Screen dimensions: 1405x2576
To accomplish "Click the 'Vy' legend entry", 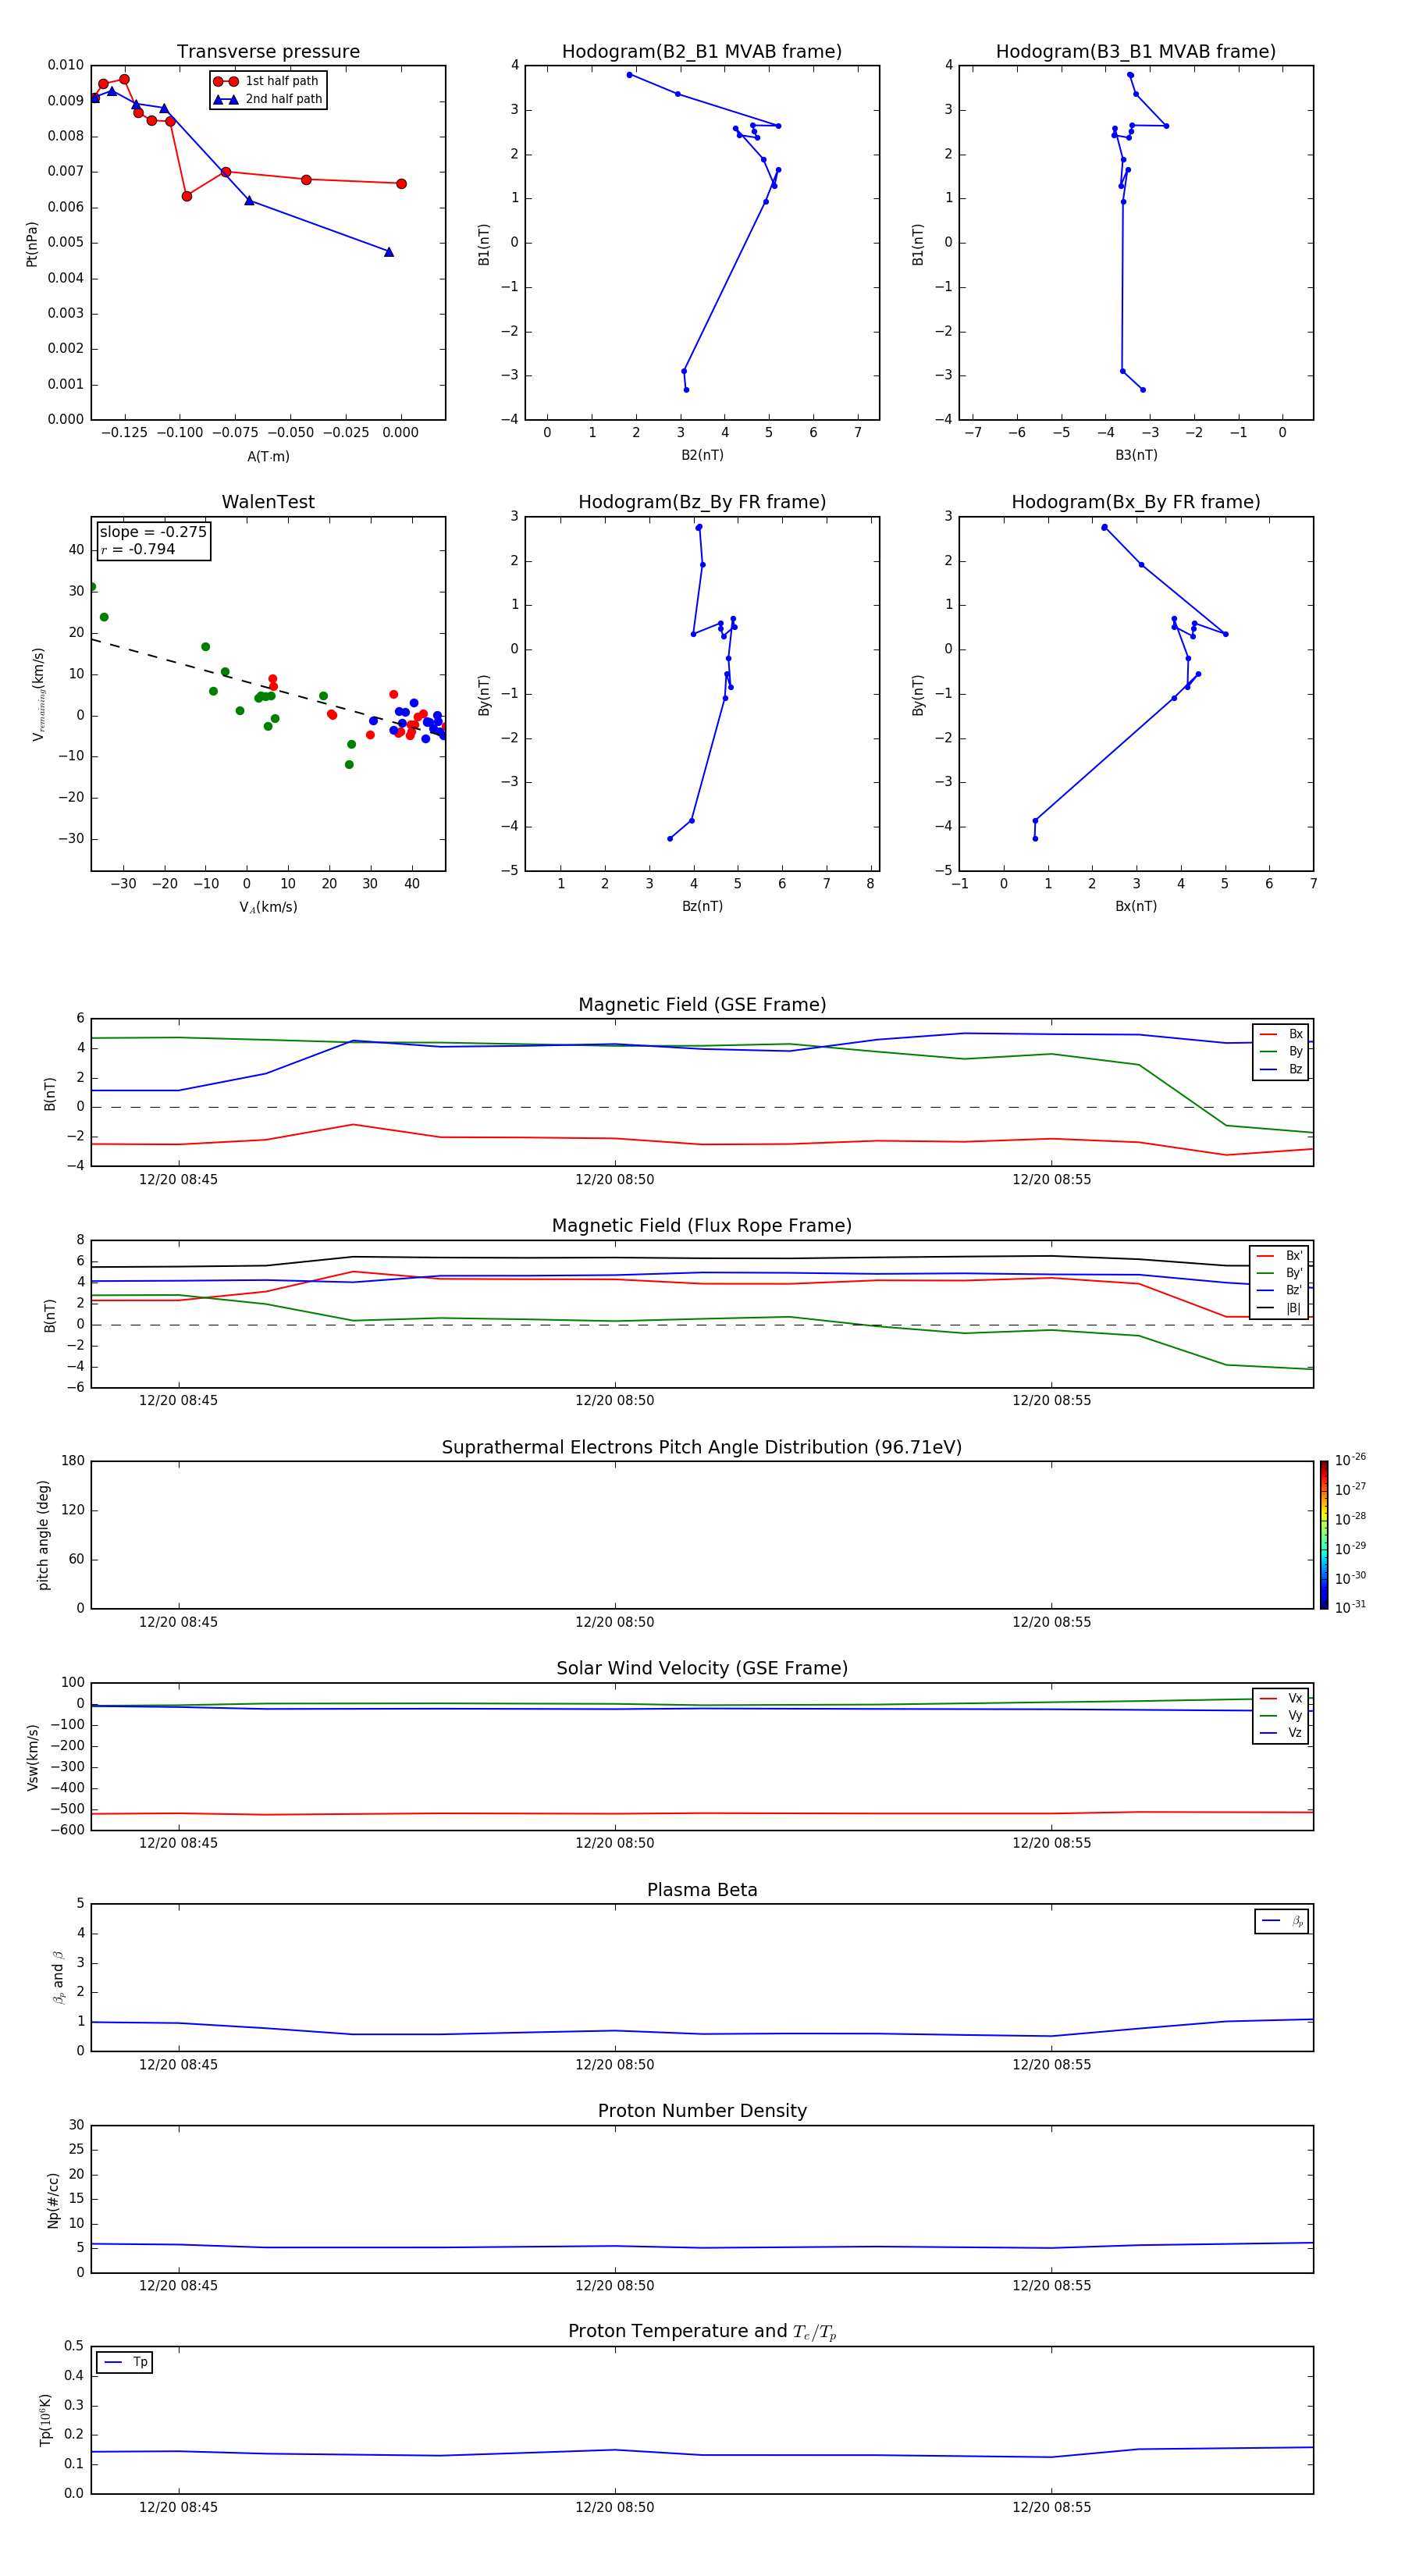I will [x=1282, y=1715].
